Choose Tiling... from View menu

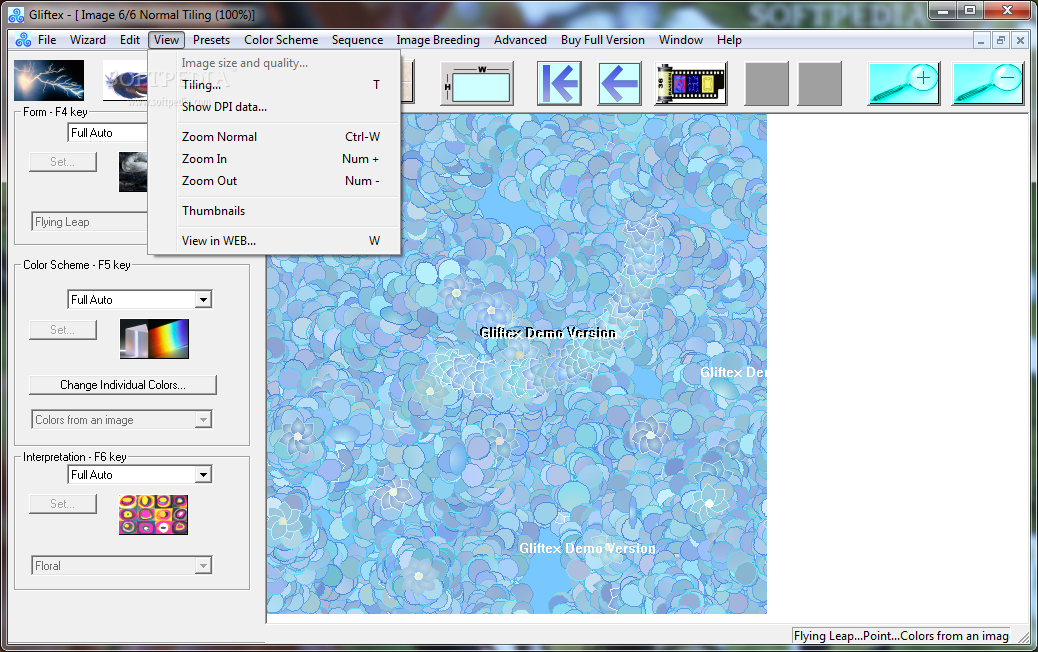[274, 85]
